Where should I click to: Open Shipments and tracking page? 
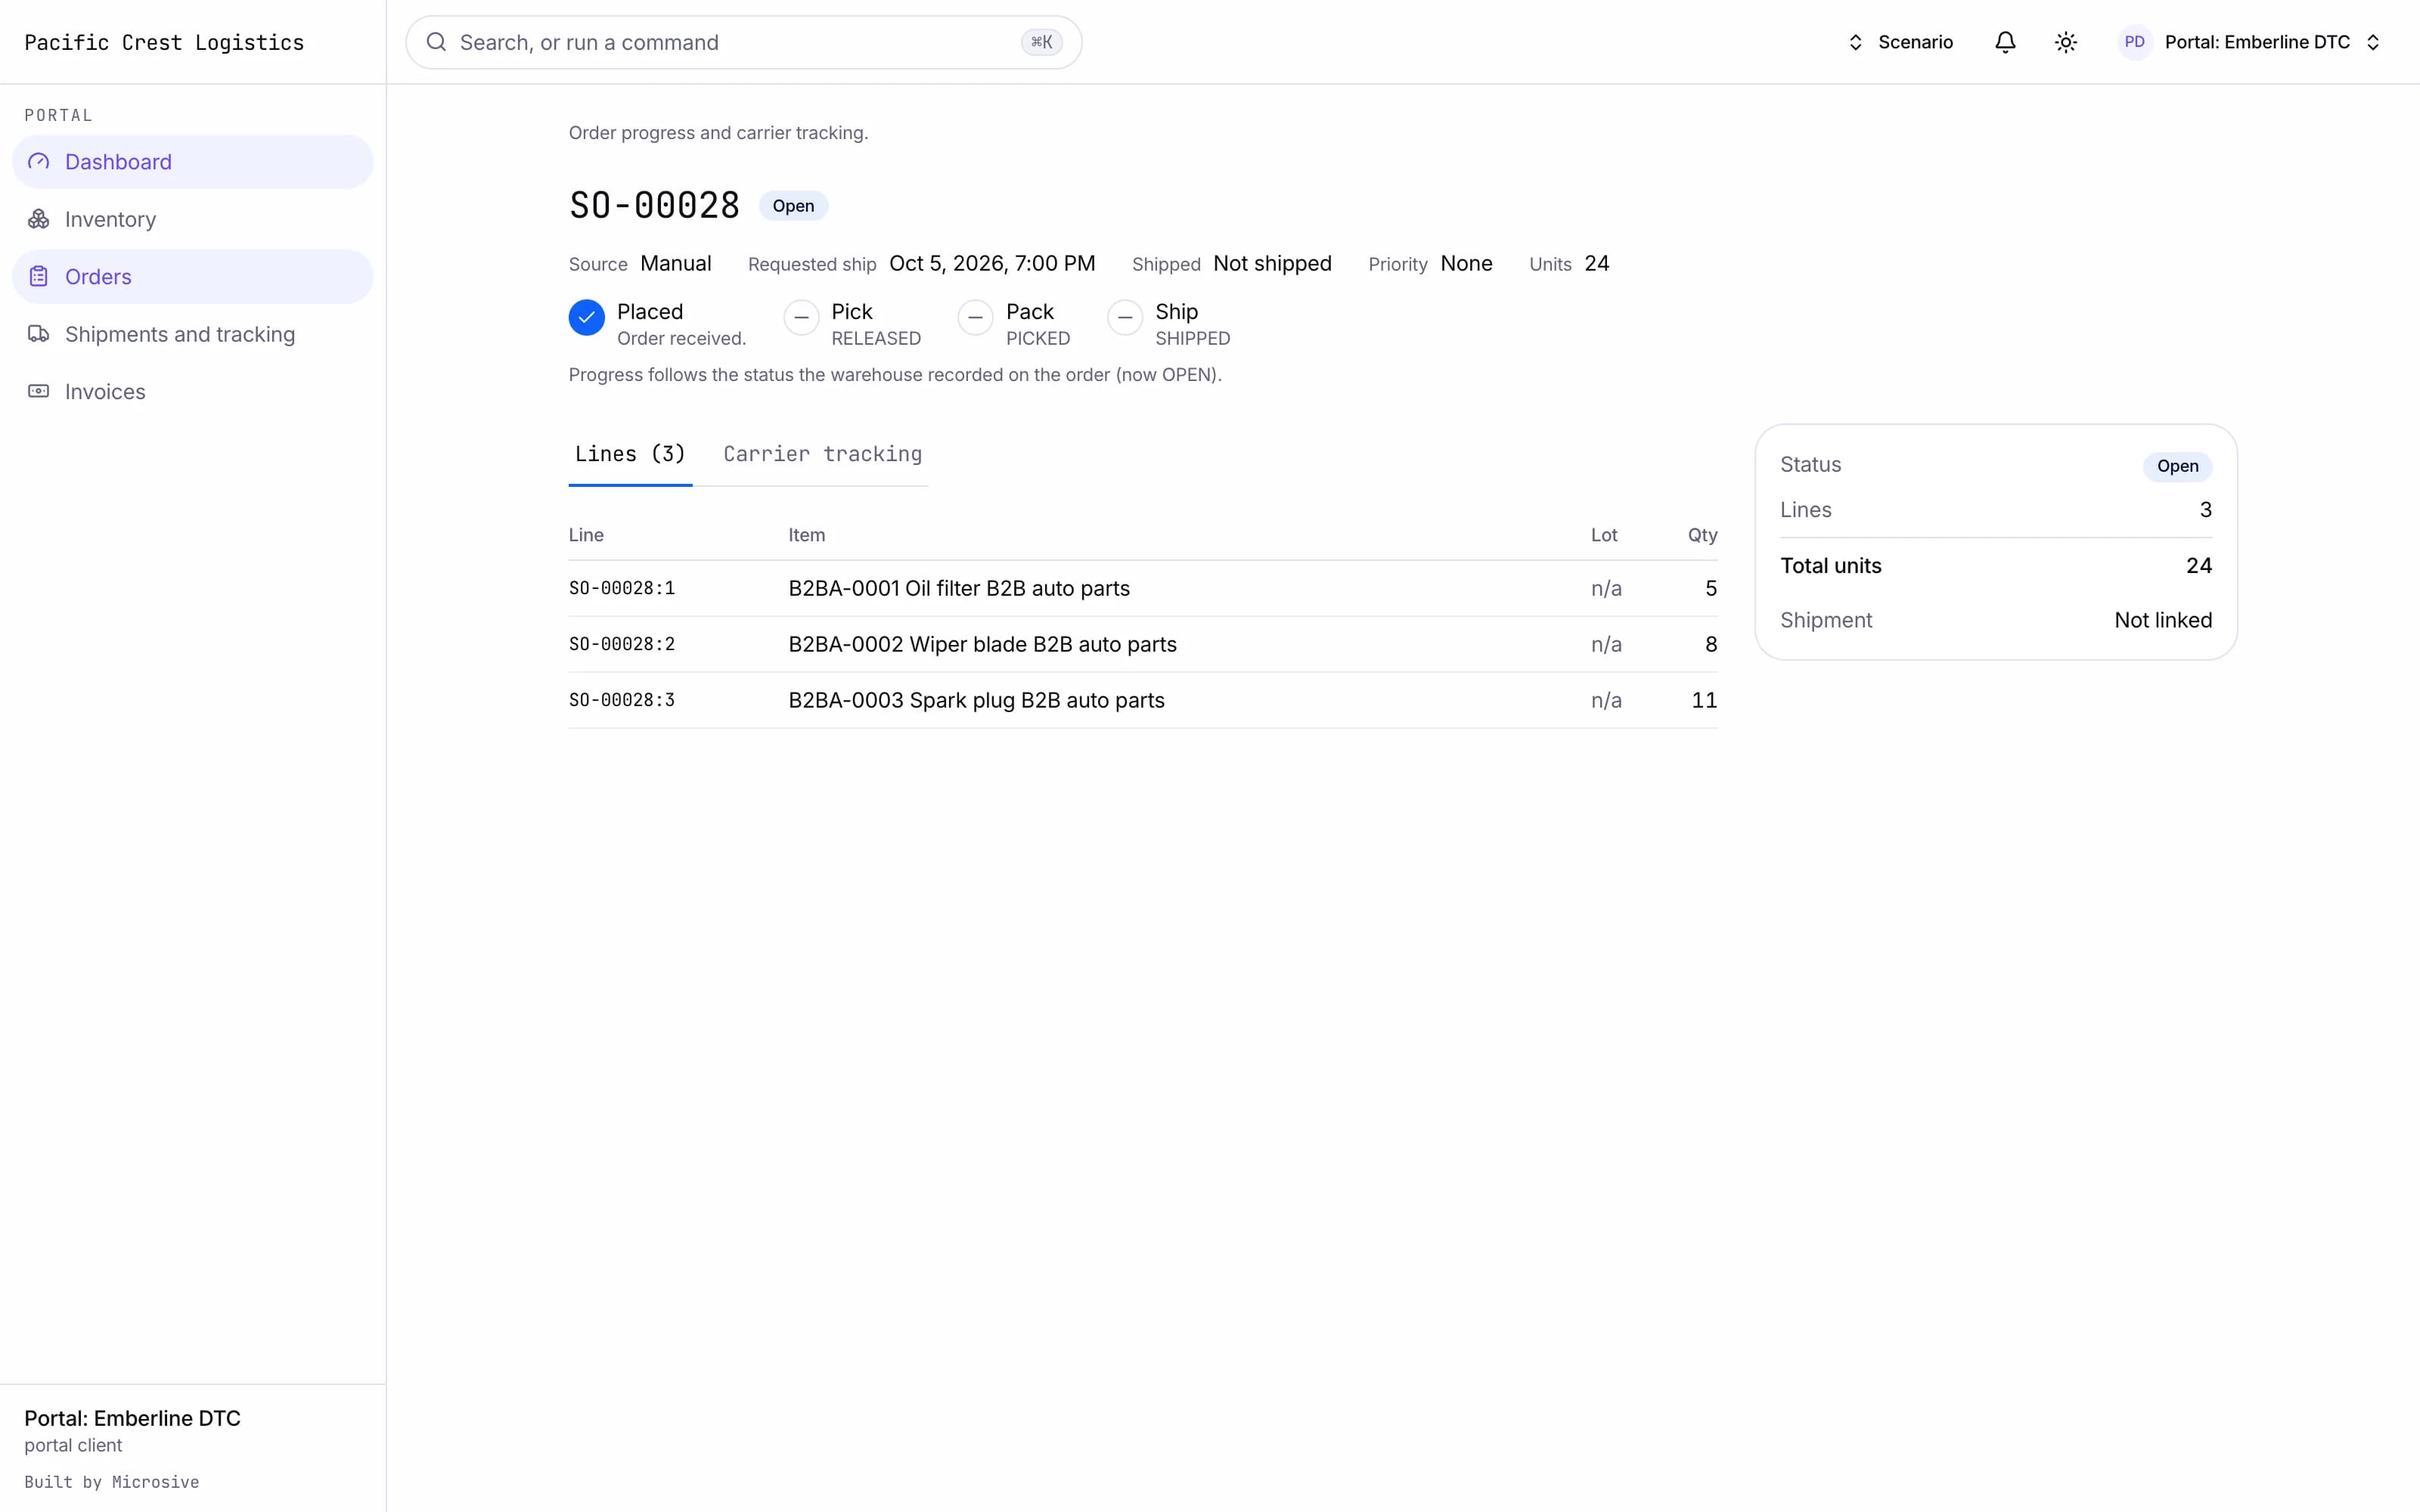[x=192, y=334]
